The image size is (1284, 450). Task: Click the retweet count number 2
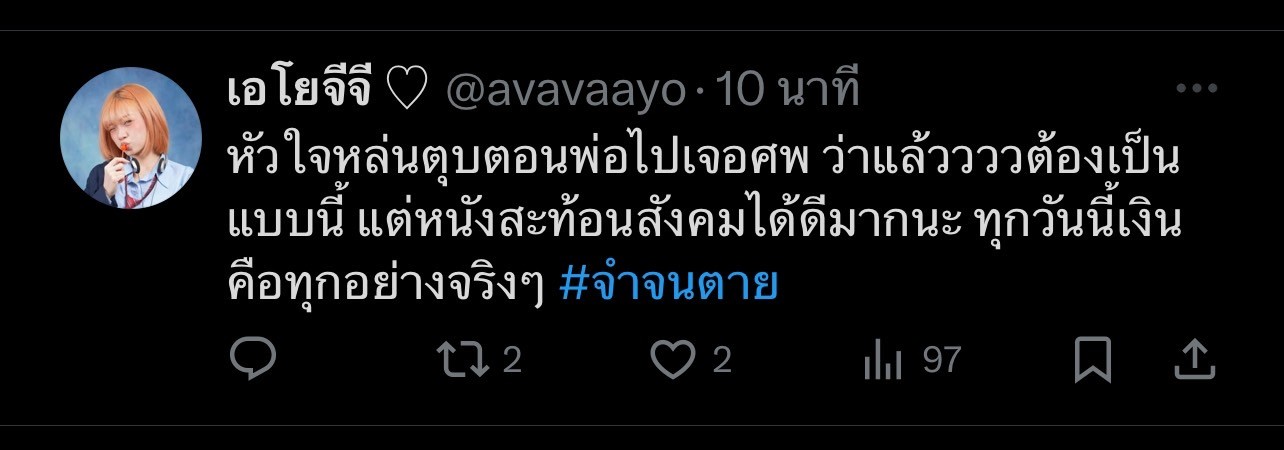(512, 360)
